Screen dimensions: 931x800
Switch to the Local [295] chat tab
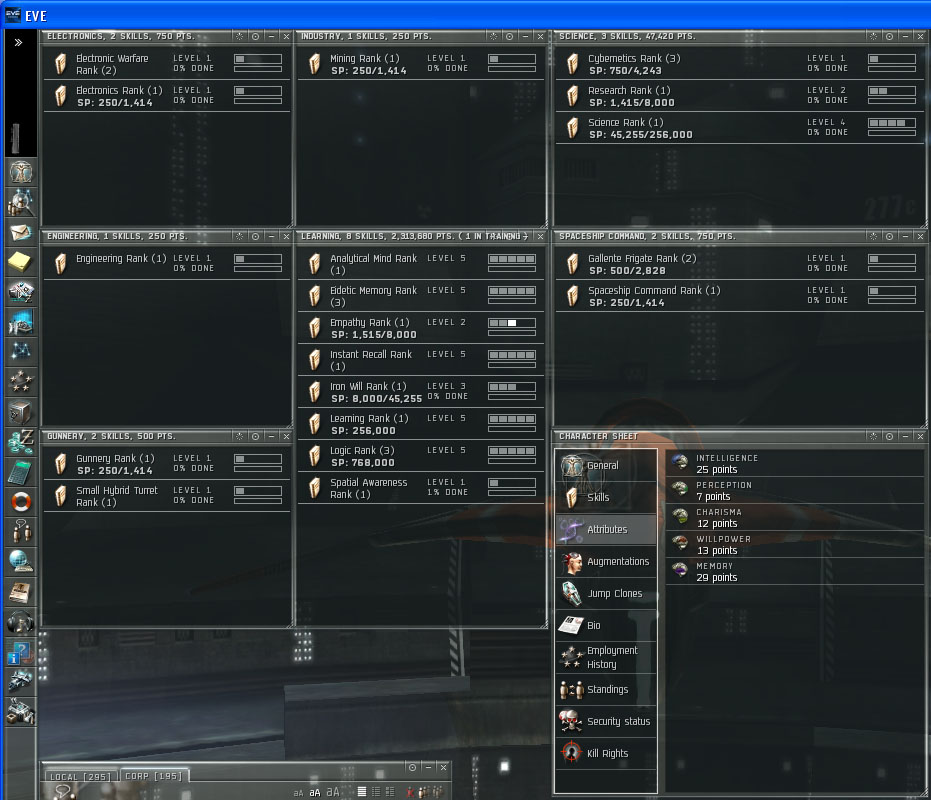point(81,776)
